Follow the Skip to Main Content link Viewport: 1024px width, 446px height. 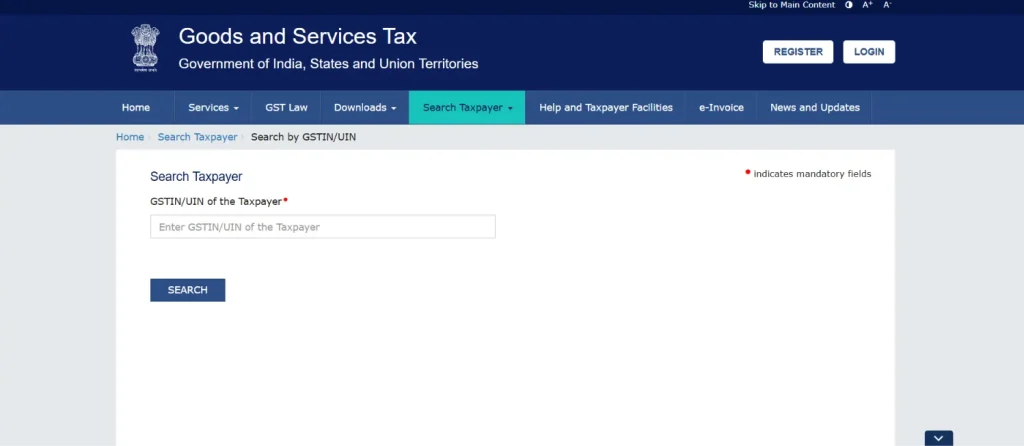pos(792,5)
